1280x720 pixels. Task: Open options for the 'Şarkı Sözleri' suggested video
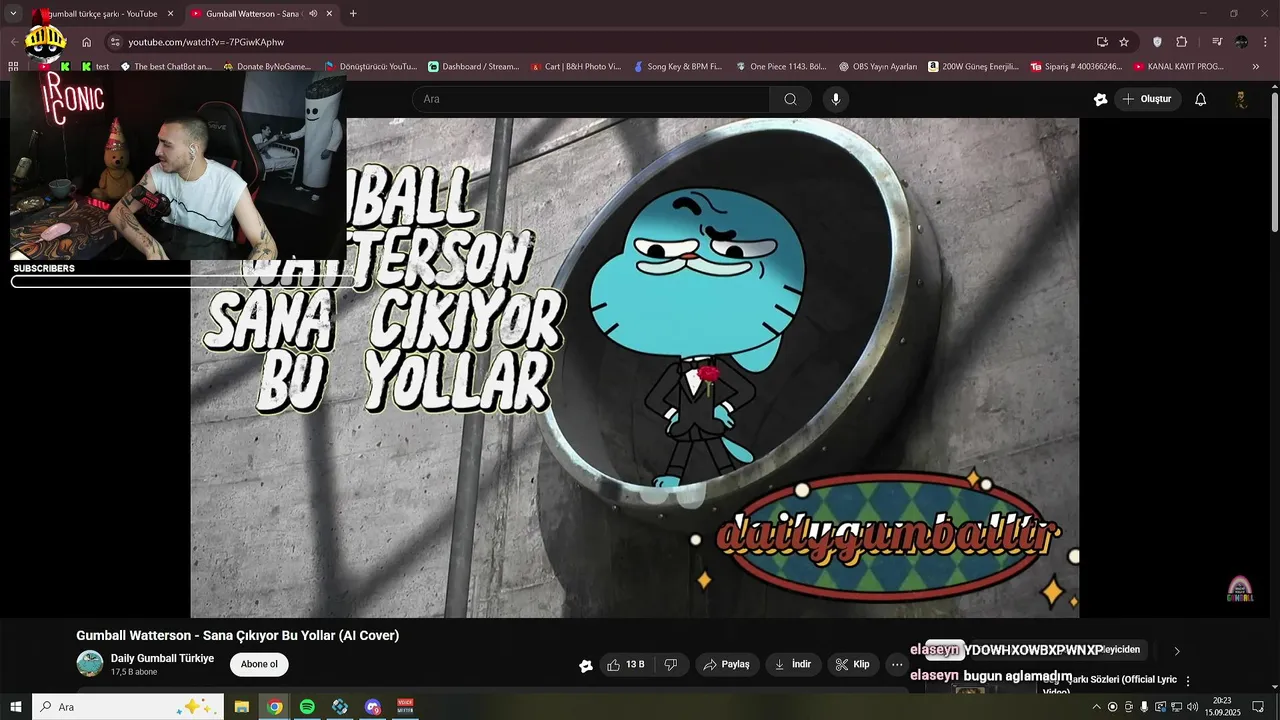(1188, 681)
